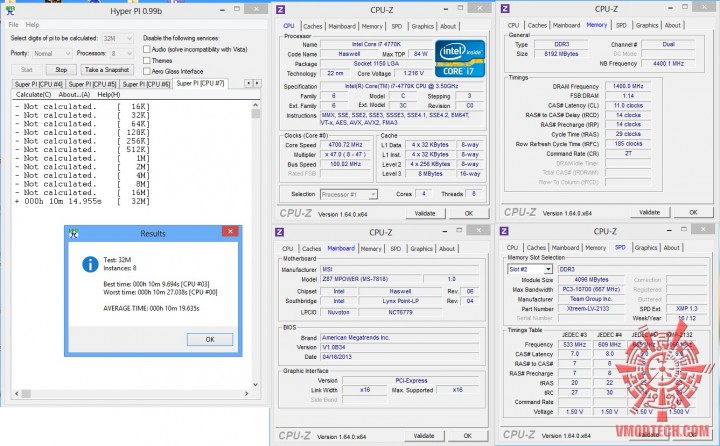Open CPU tab in top-right CPU-Z window
This screenshot has height=446, width=720.
tap(513, 25)
